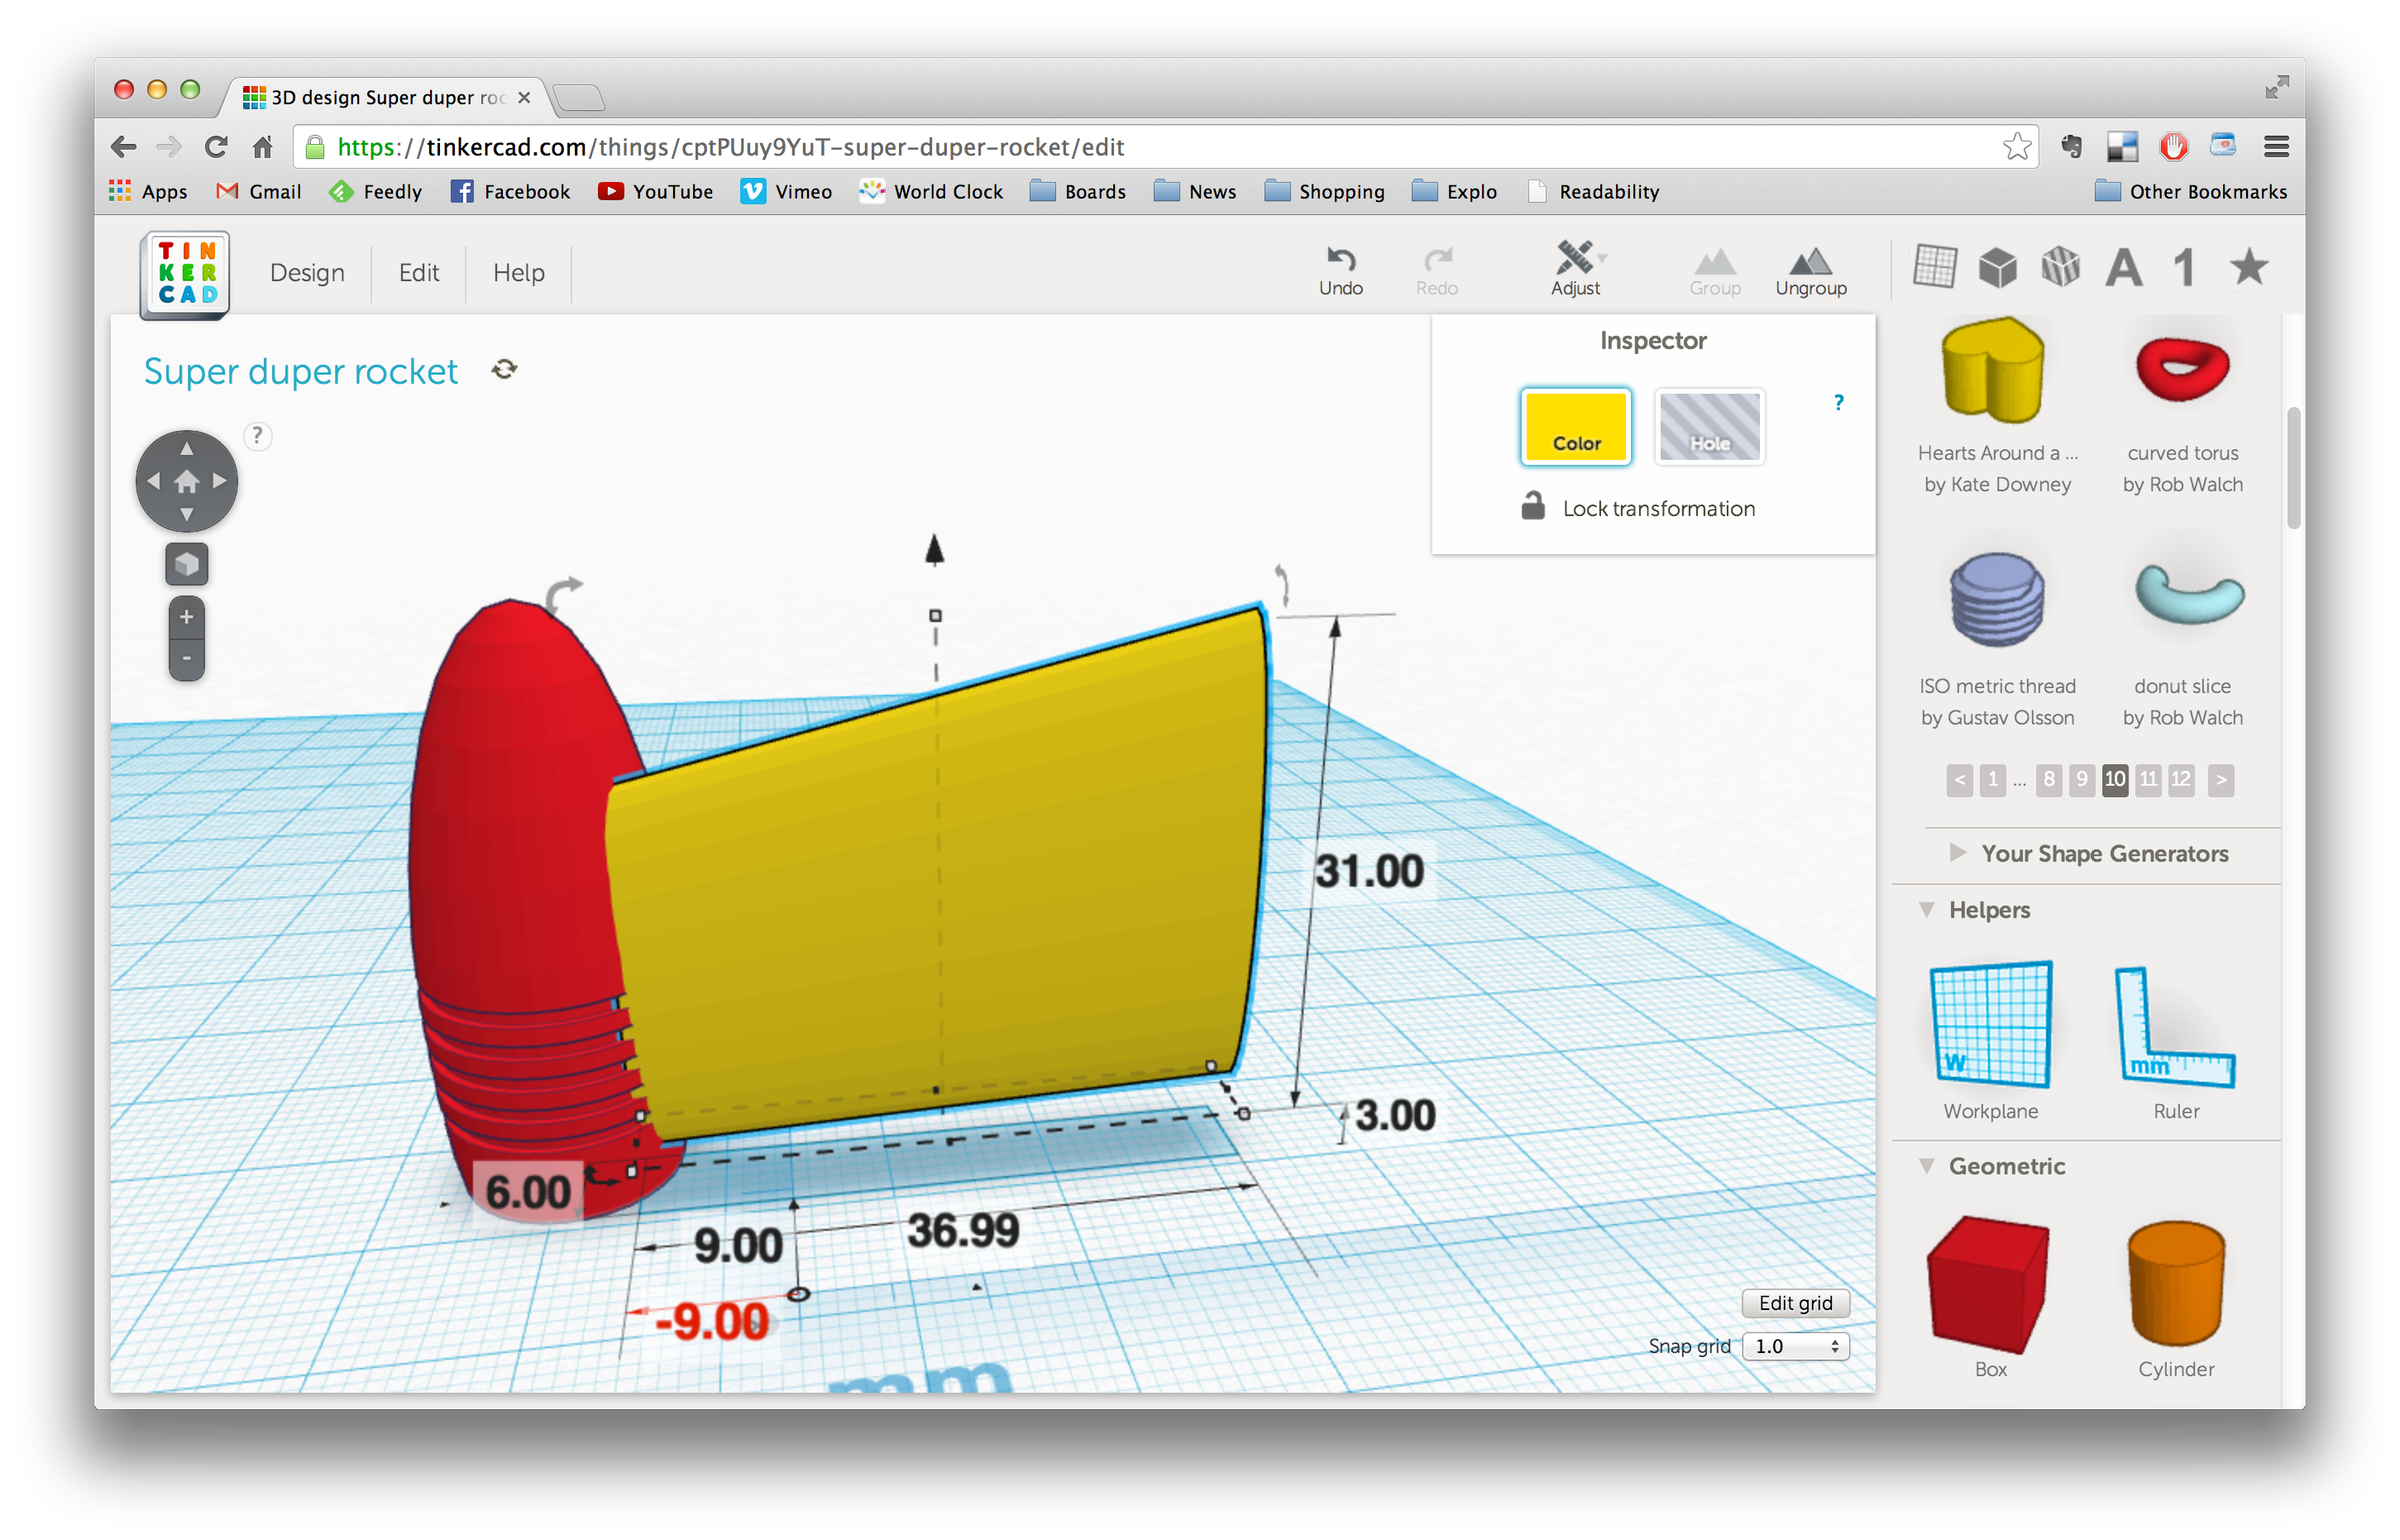Open the Snap grid dropdown

[x=1795, y=1346]
